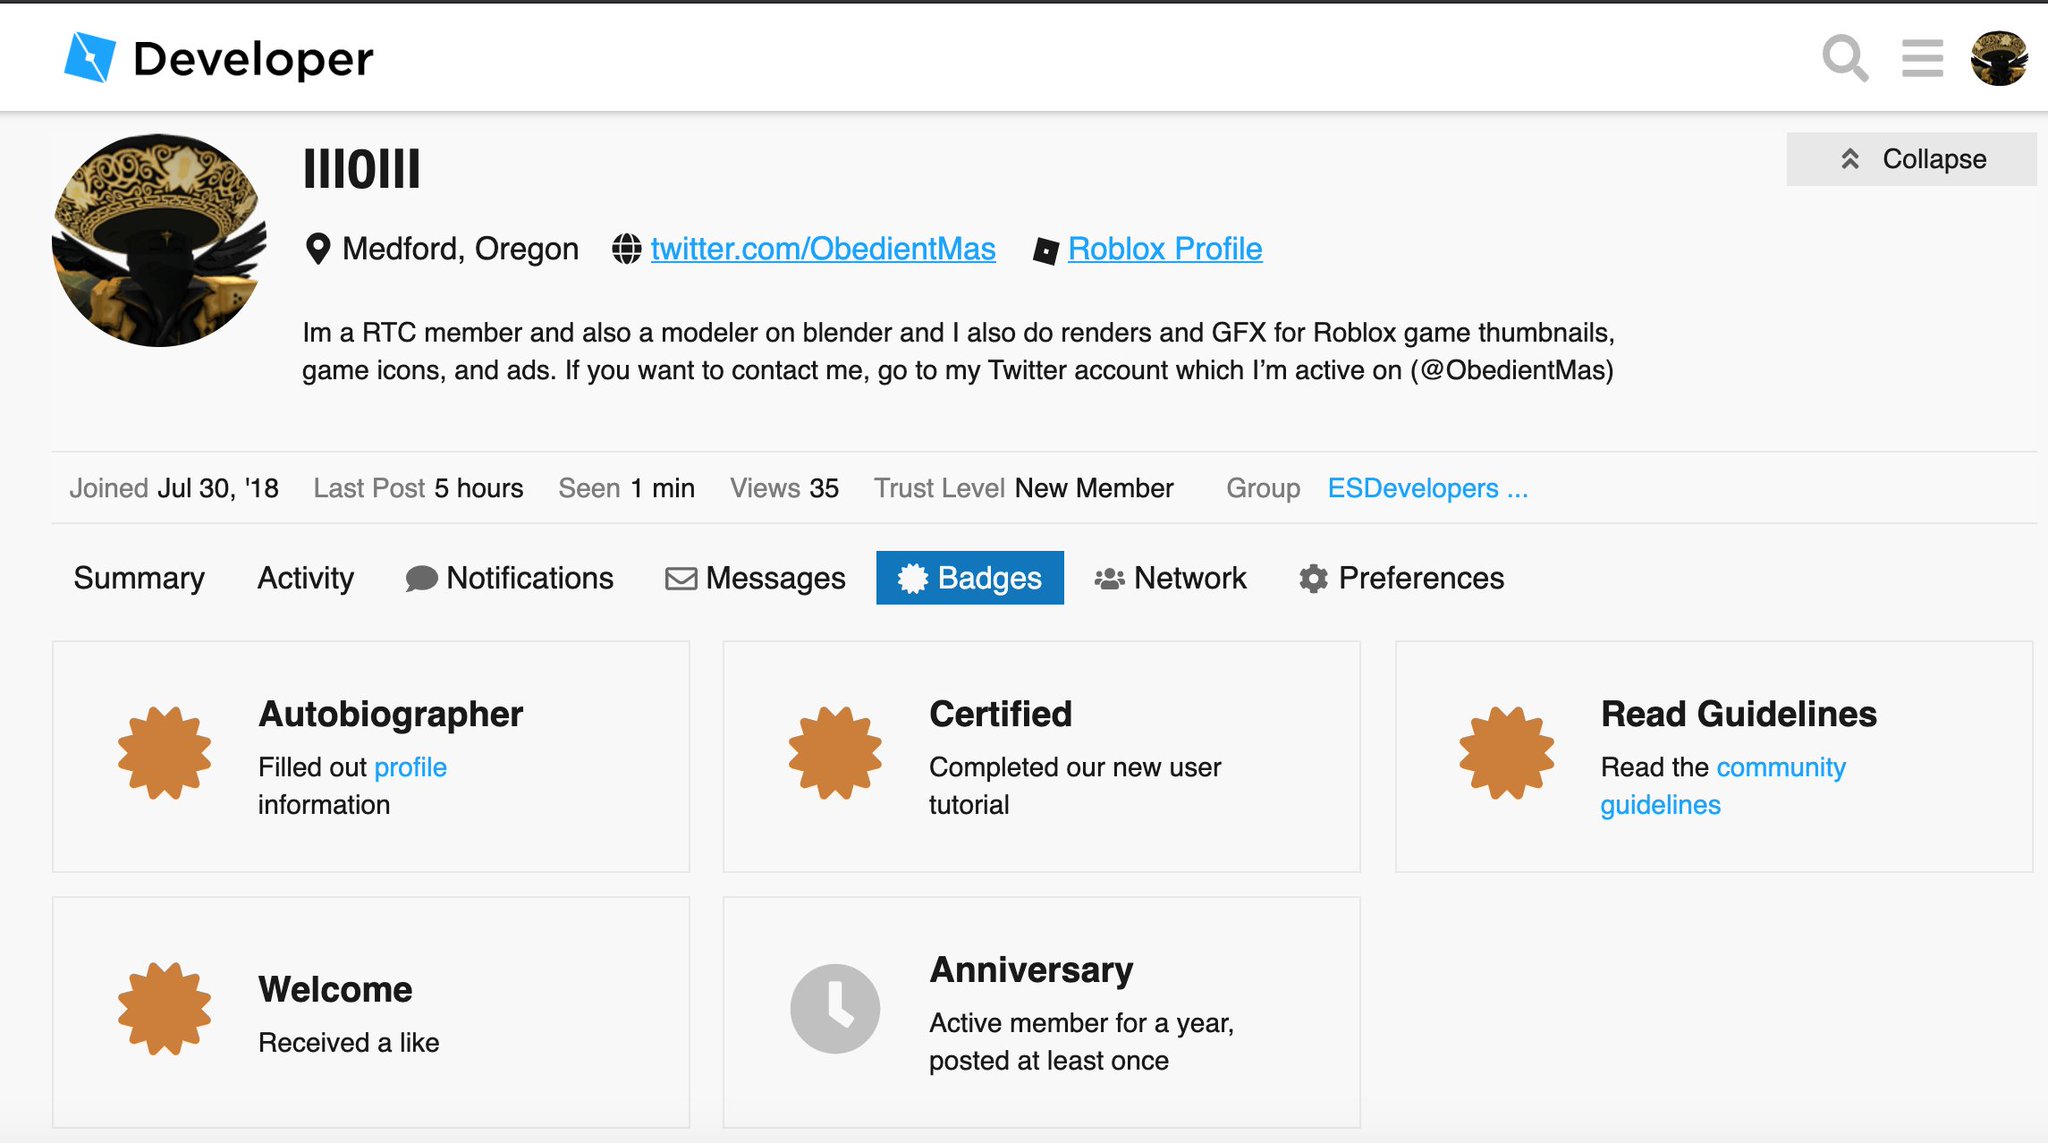Click the Autobiographer badge icon
Screen dimensions: 2048x1143
(x=164, y=753)
